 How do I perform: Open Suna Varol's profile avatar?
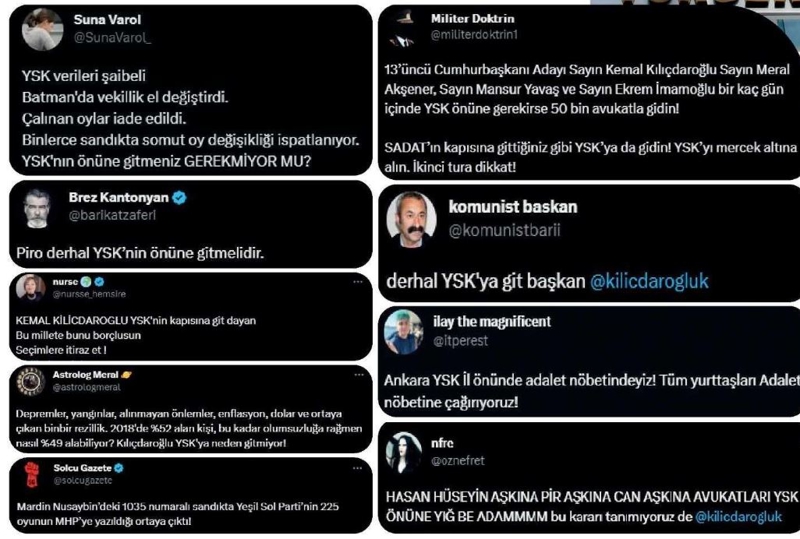(x=42, y=30)
